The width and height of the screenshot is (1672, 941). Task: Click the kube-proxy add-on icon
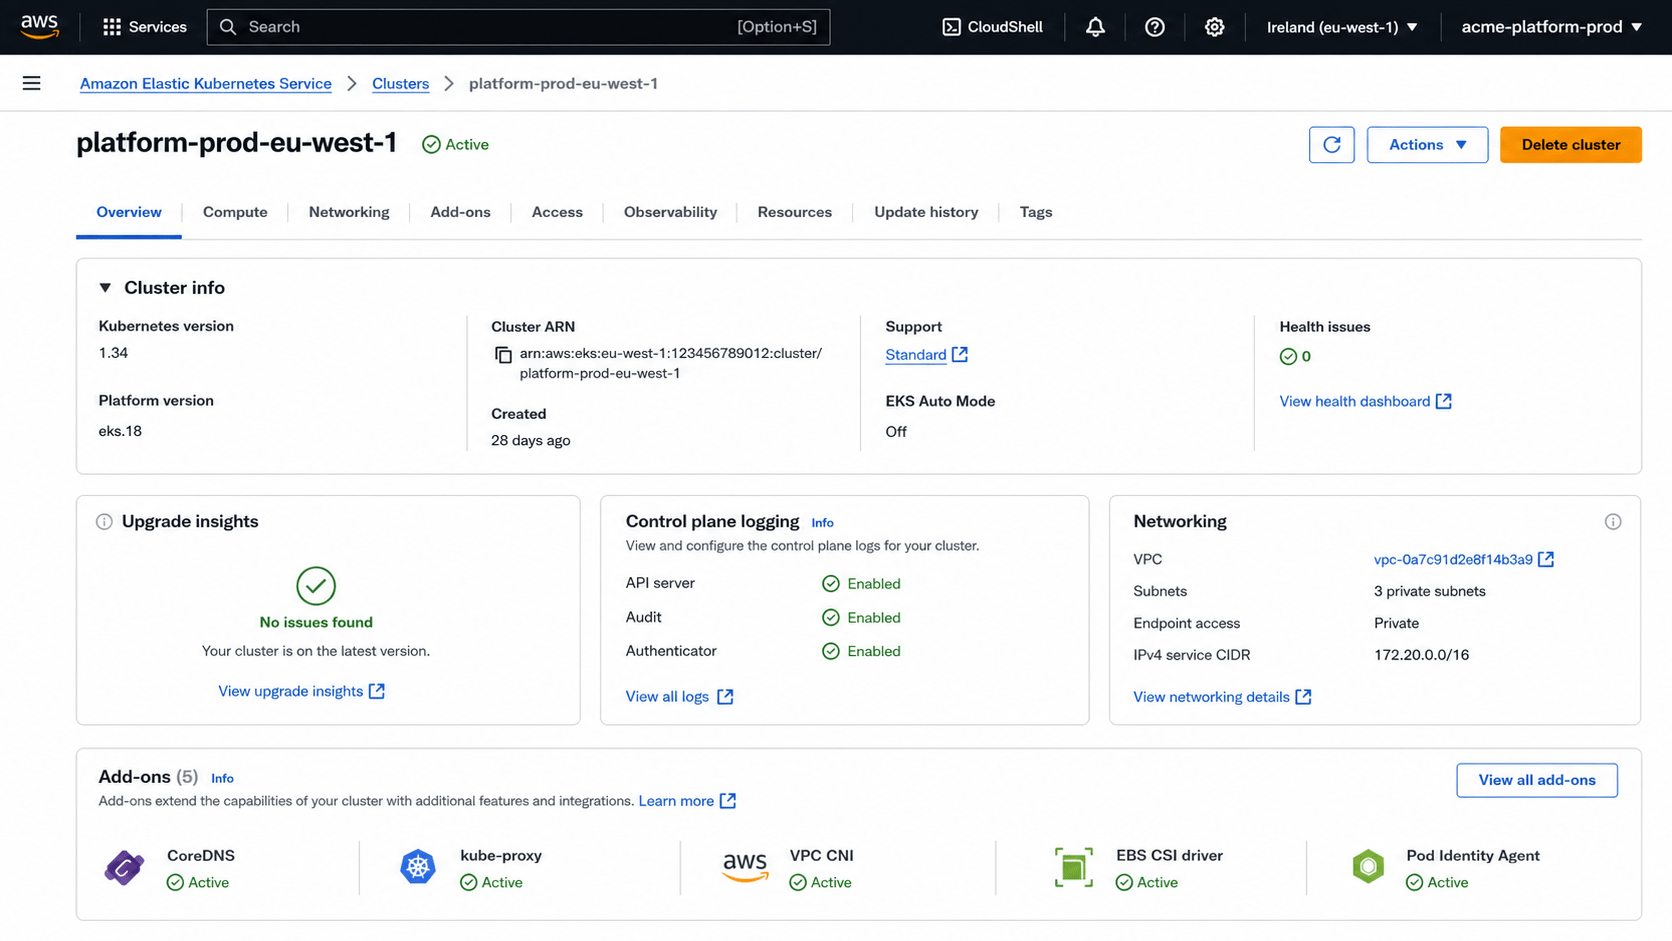tap(418, 867)
